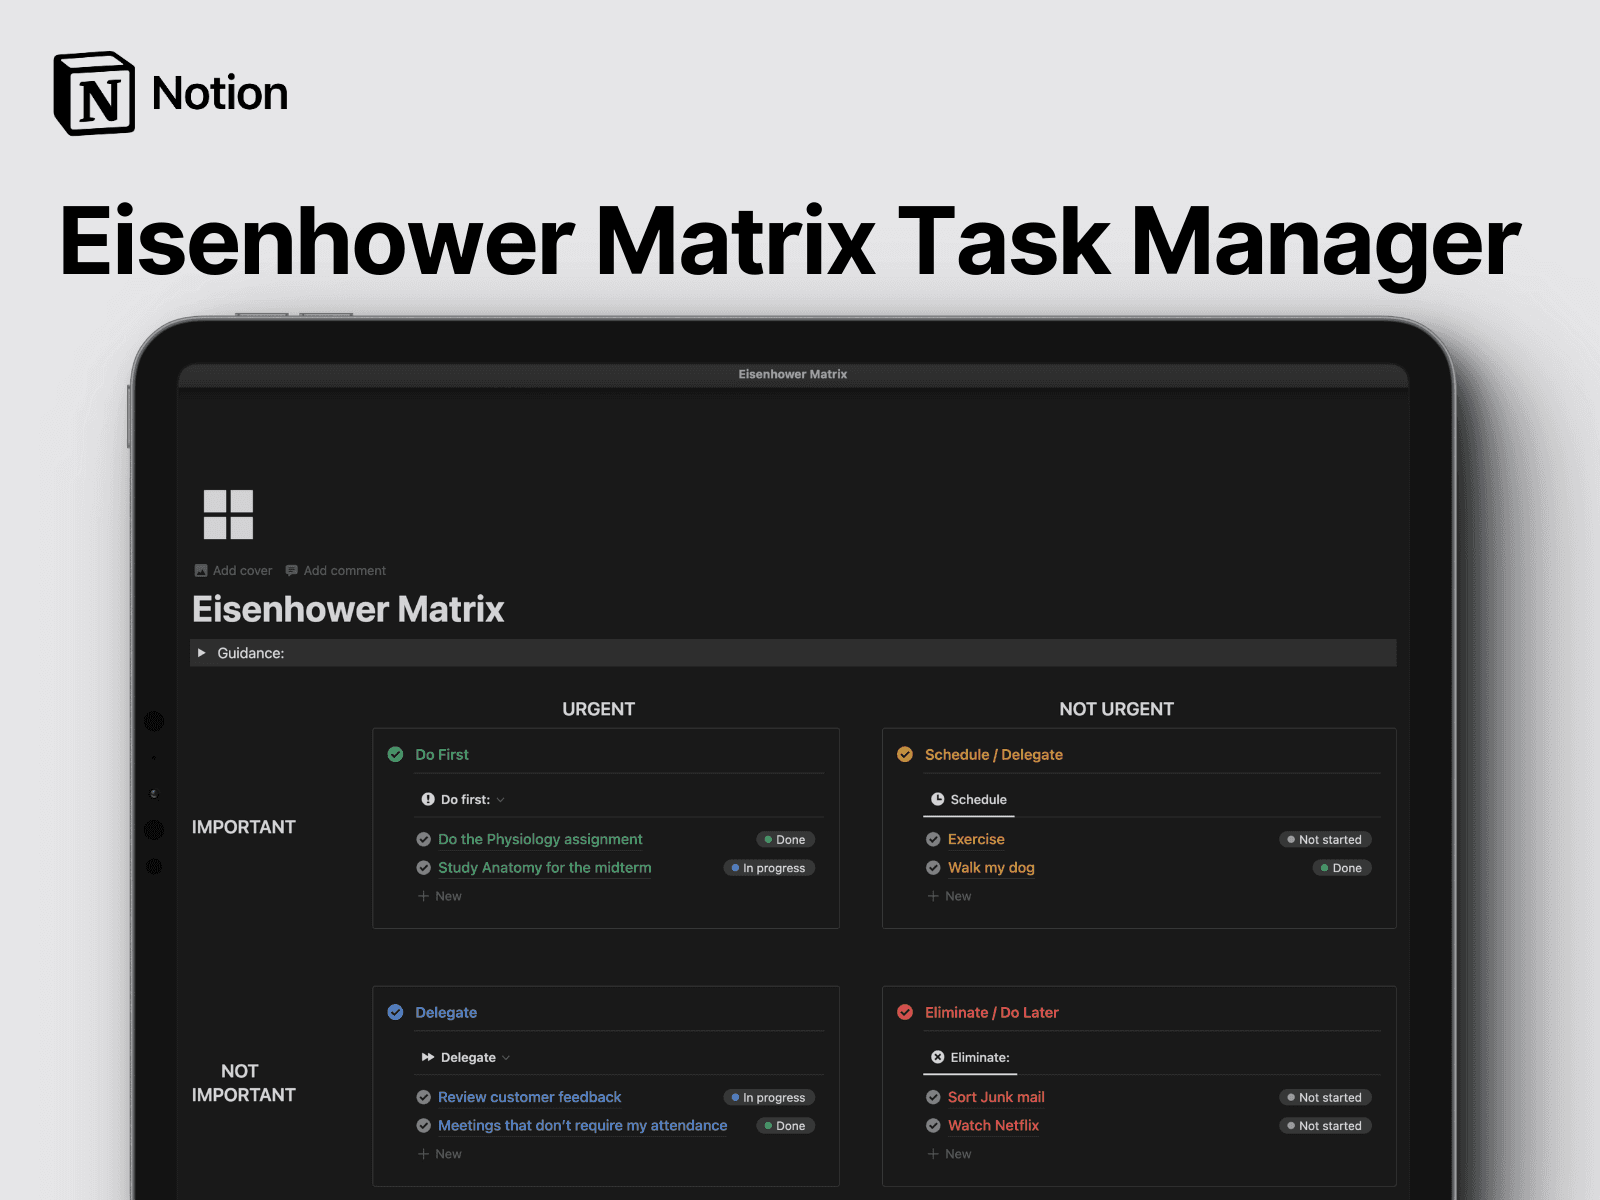The height and width of the screenshot is (1200, 1600).
Task: Click the exclamation icon of Do first view
Action: 428,799
